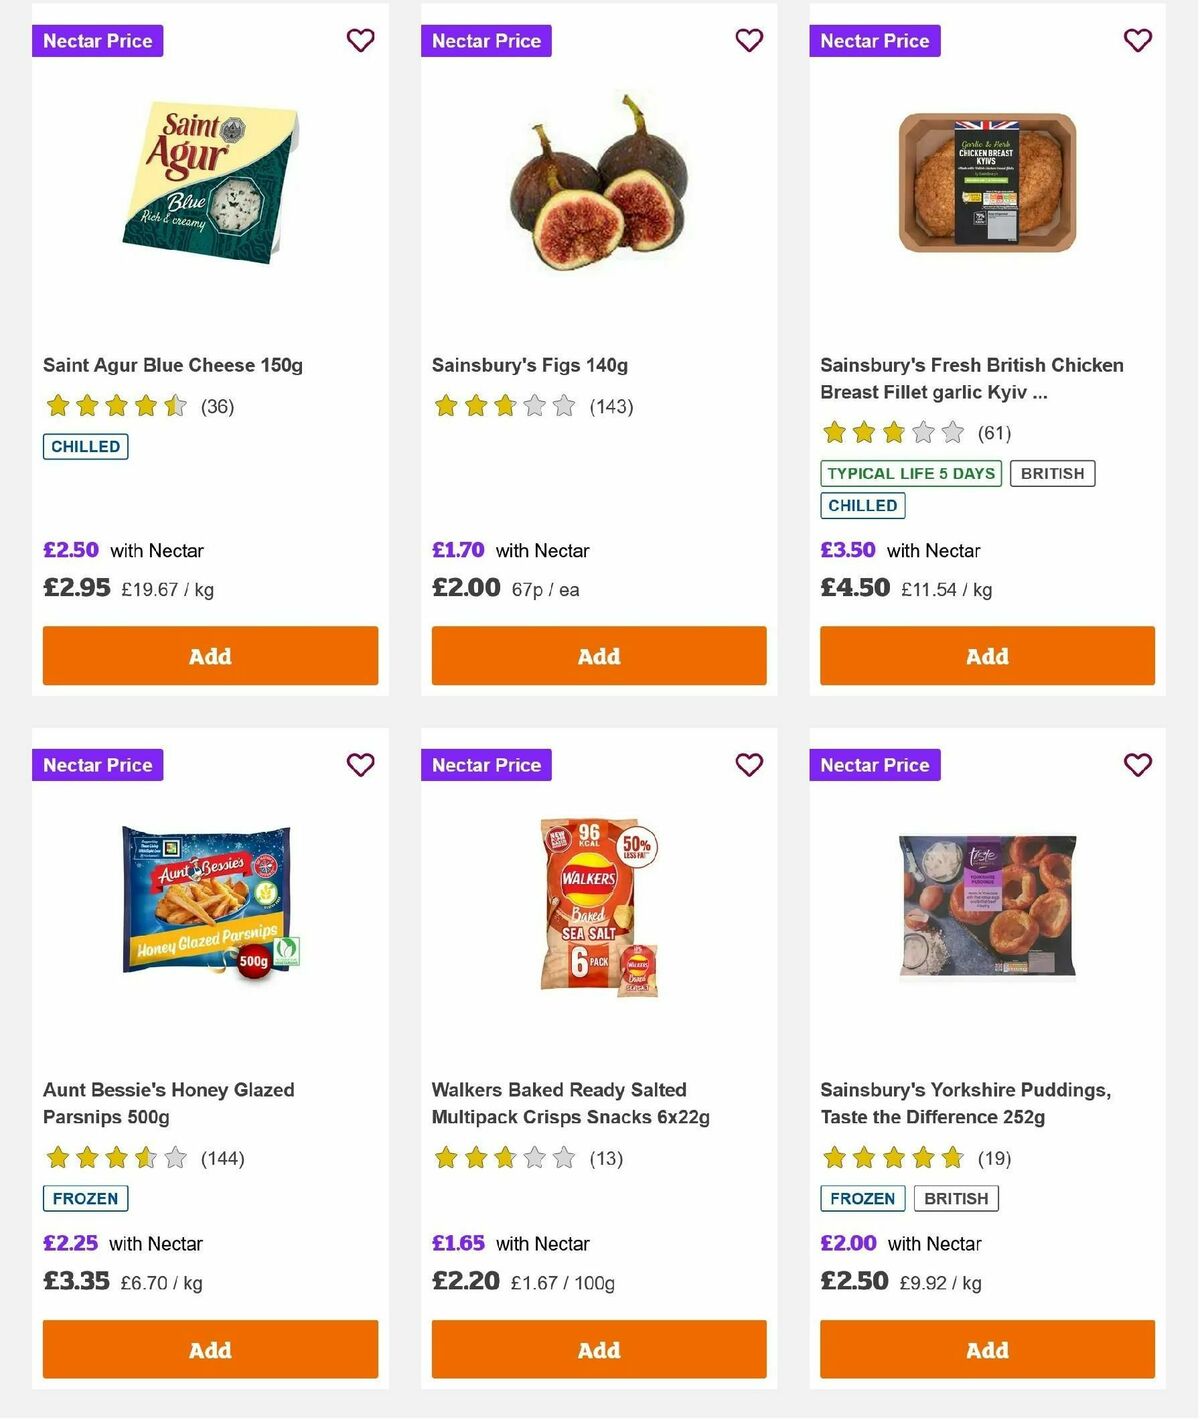Favourite the Chicken Breast Fillet garlic Kyiv
This screenshot has height=1420, width=1200.
pos(1137,41)
